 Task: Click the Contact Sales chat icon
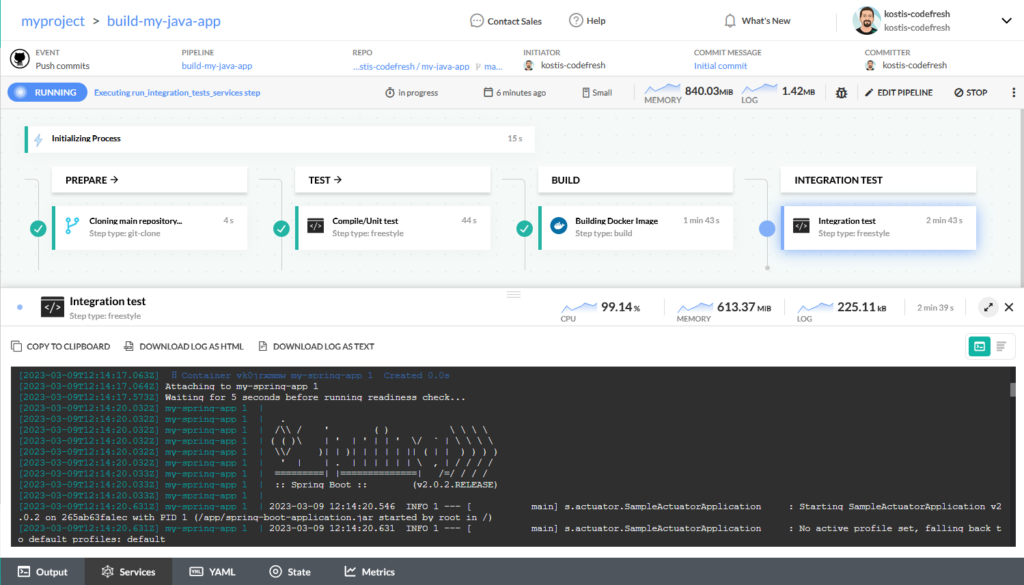click(x=477, y=21)
